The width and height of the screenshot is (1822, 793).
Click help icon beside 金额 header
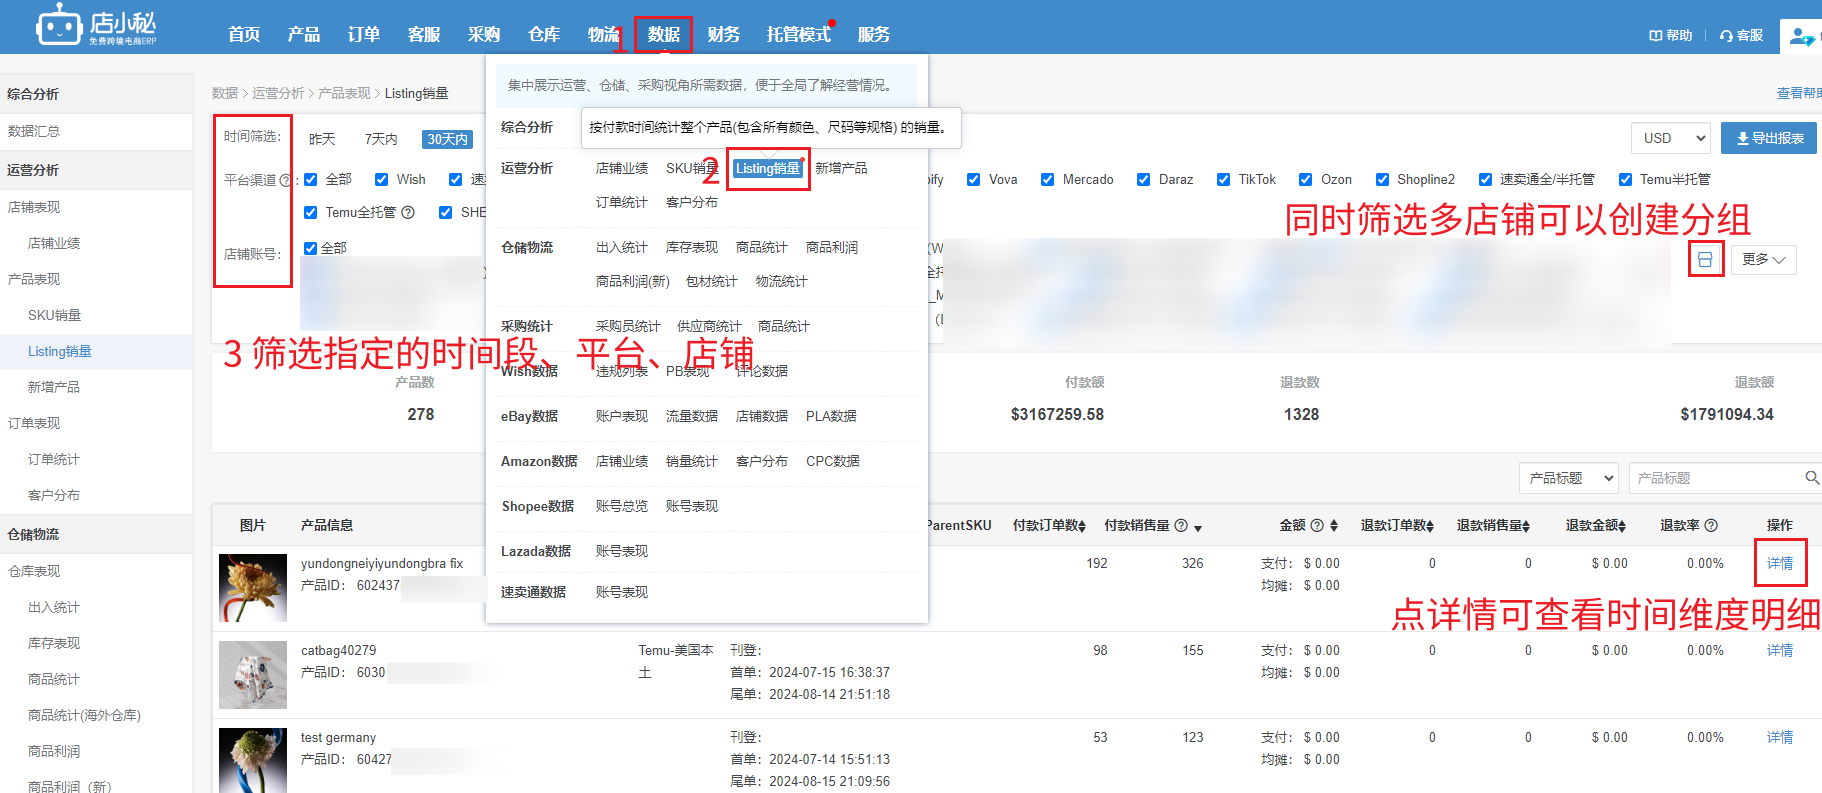coord(1317,525)
